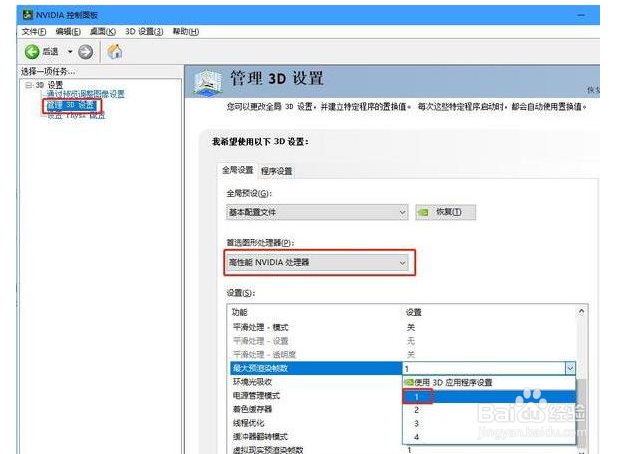Select 环境光吸收 row
The height and width of the screenshot is (454, 623).
click(x=316, y=382)
